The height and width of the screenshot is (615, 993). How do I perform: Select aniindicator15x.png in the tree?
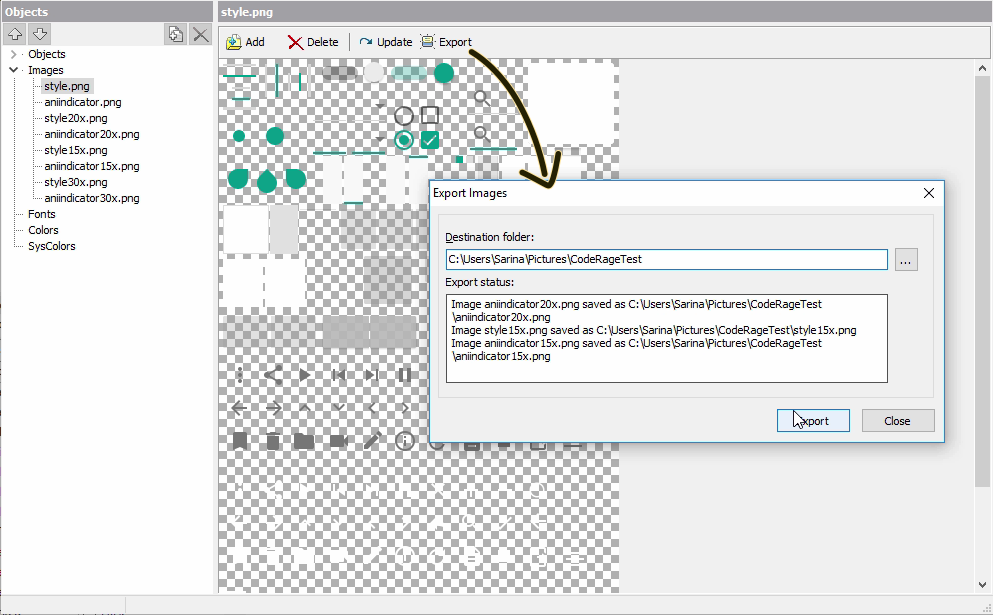pos(91,166)
